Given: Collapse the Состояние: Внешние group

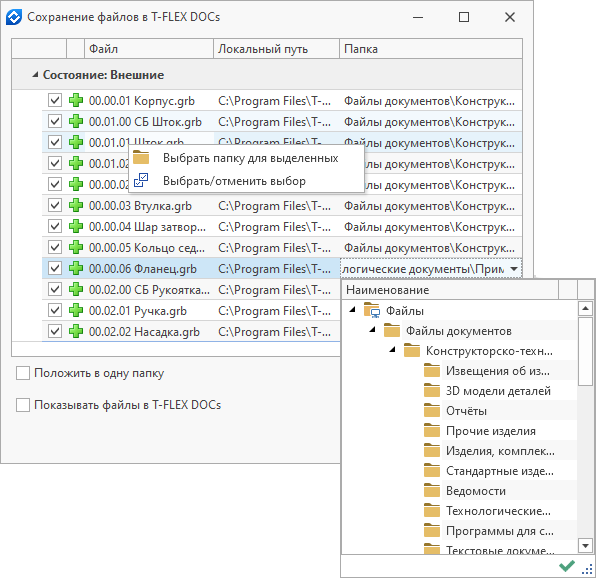Looking at the screenshot, I should tap(36, 75).
